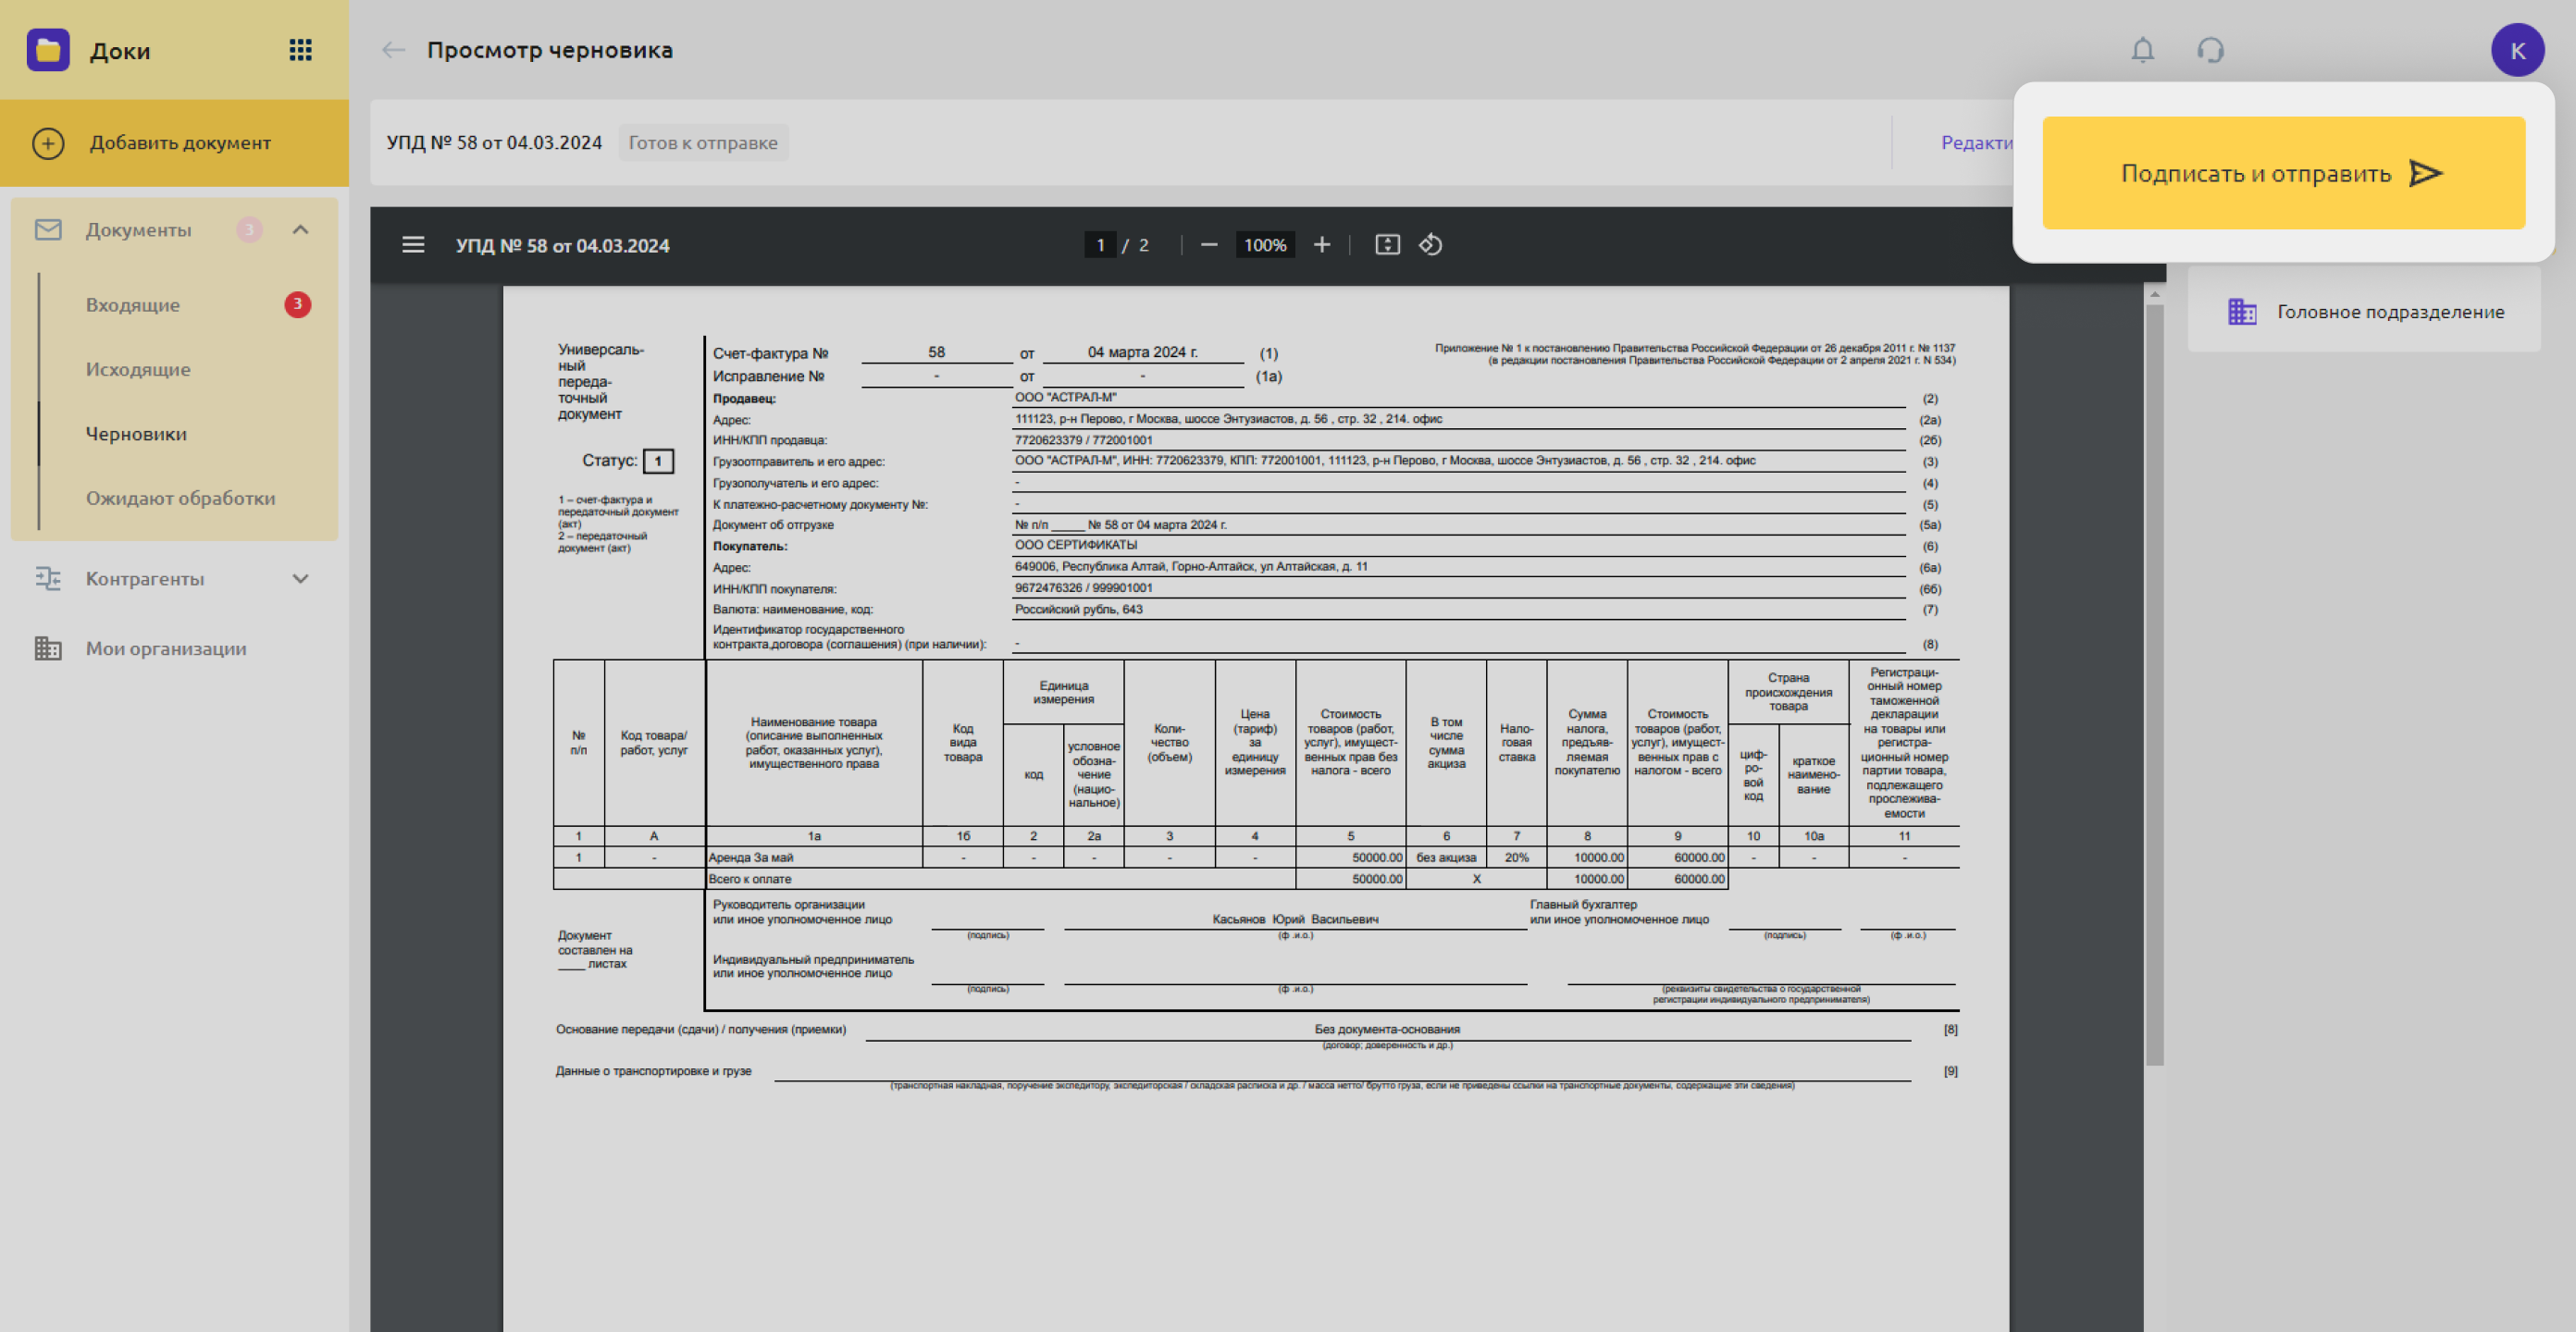This screenshot has height=1332, width=2576.
Task: Open the user avatar K menu
Action: [x=2517, y=50]
